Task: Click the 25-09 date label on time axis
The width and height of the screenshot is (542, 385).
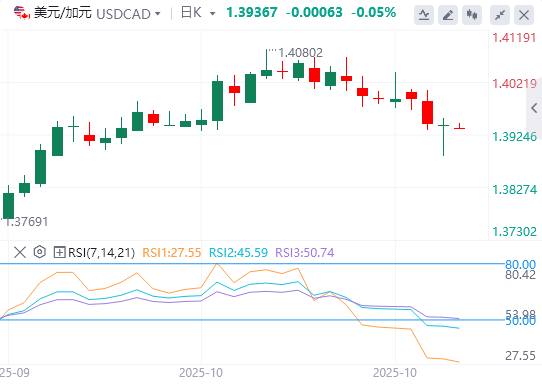Action: pyautogui.click(x=15, y=373)
